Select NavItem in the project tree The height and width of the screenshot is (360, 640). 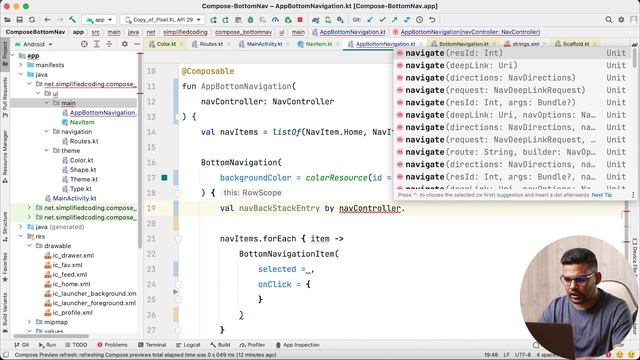click(x=78, y=122)
